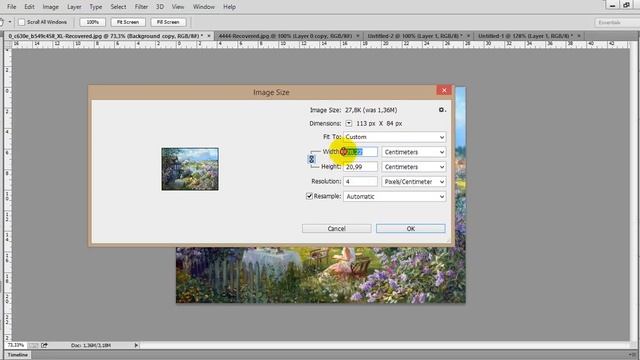Open the View menu
This screenshot has width=640, height=360.
pos(178,7)
